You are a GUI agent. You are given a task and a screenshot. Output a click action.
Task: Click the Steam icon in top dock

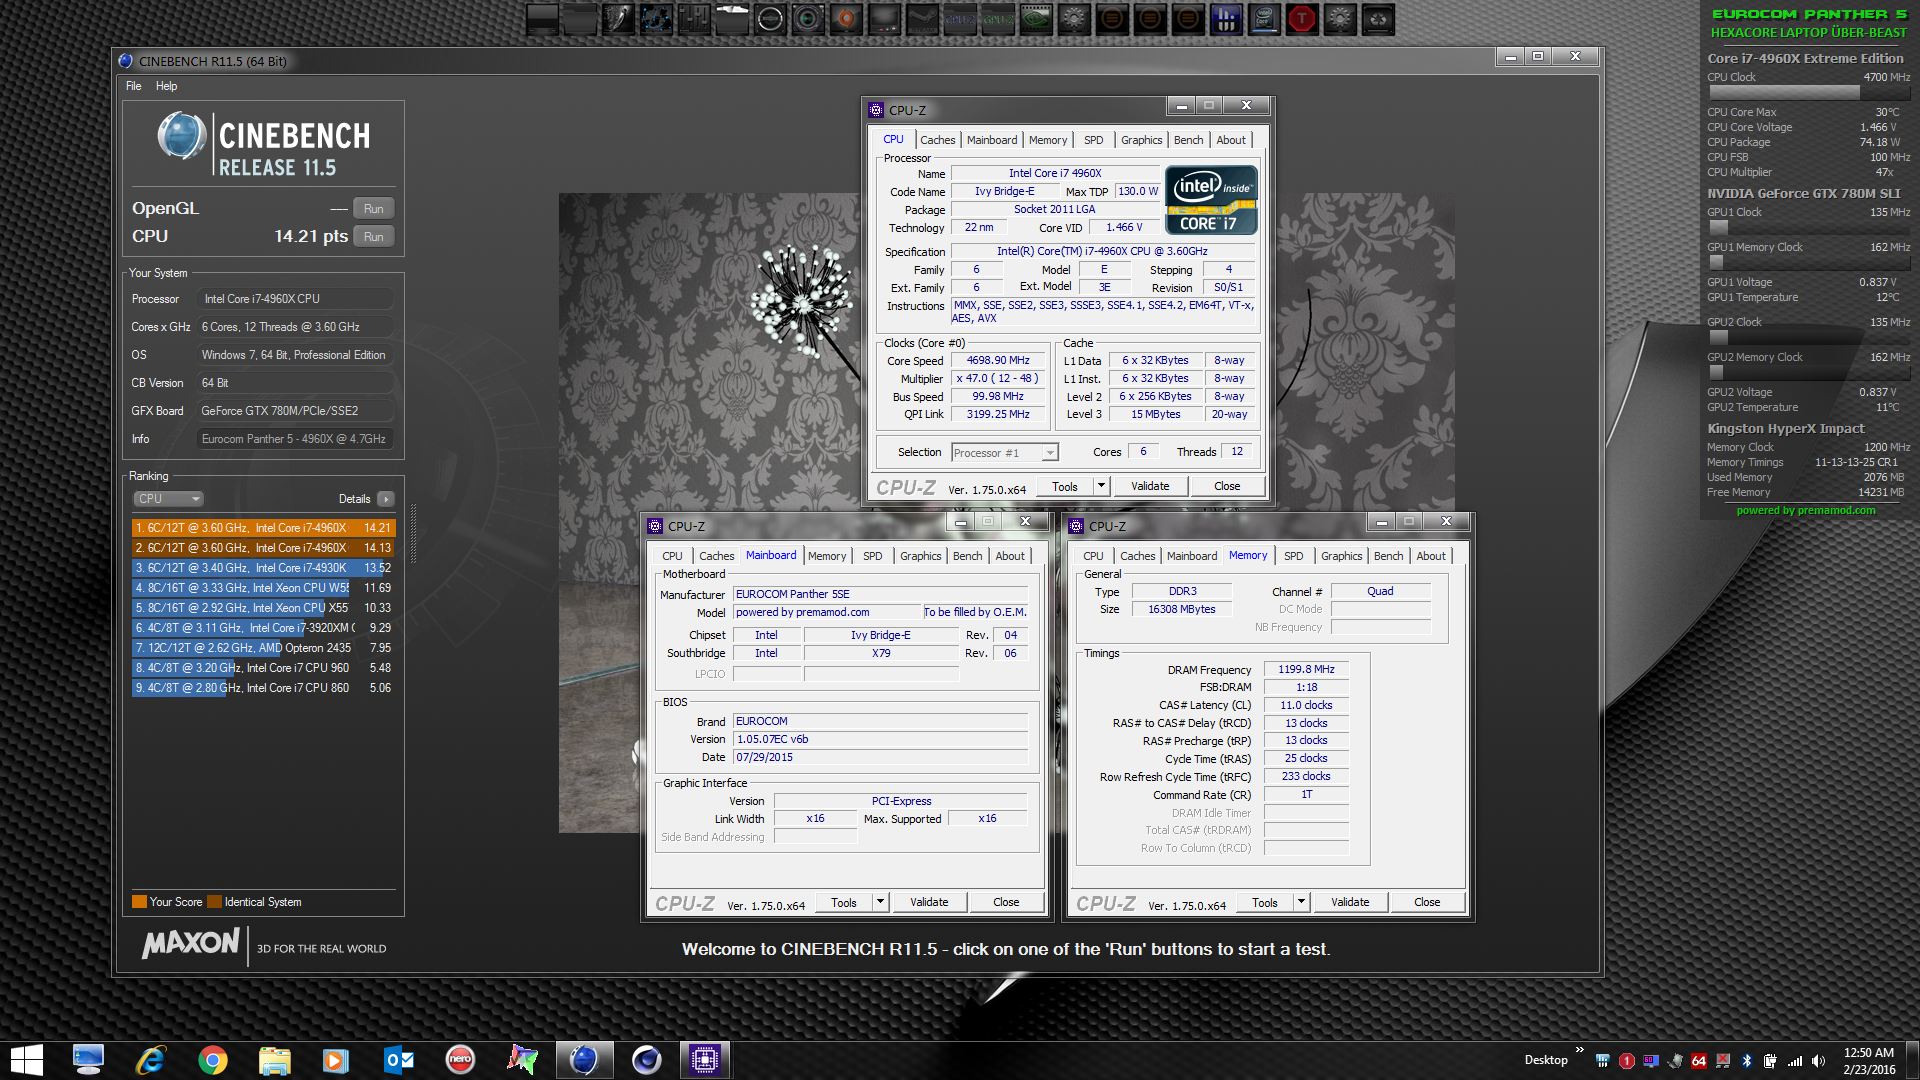(922, 19)
